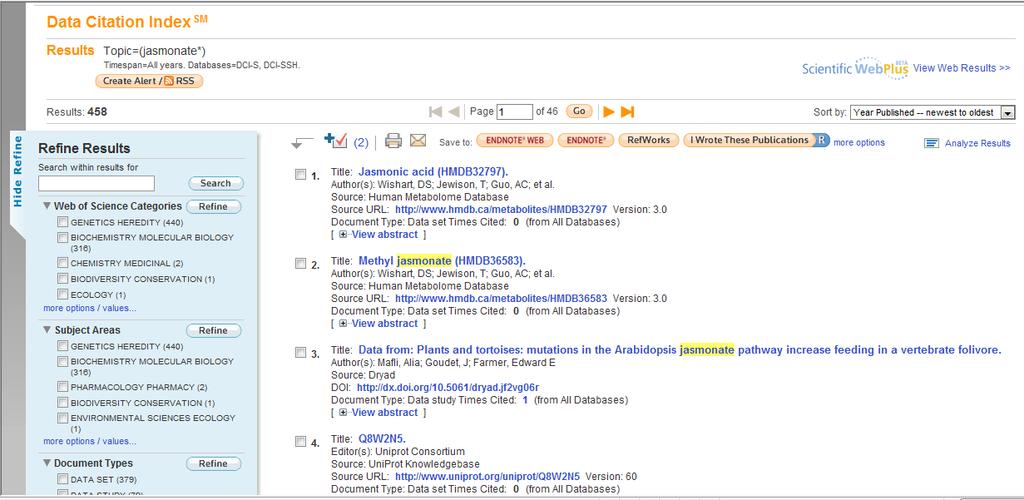
Task: Check DATA SET (379) document type box
Action: 62,479
